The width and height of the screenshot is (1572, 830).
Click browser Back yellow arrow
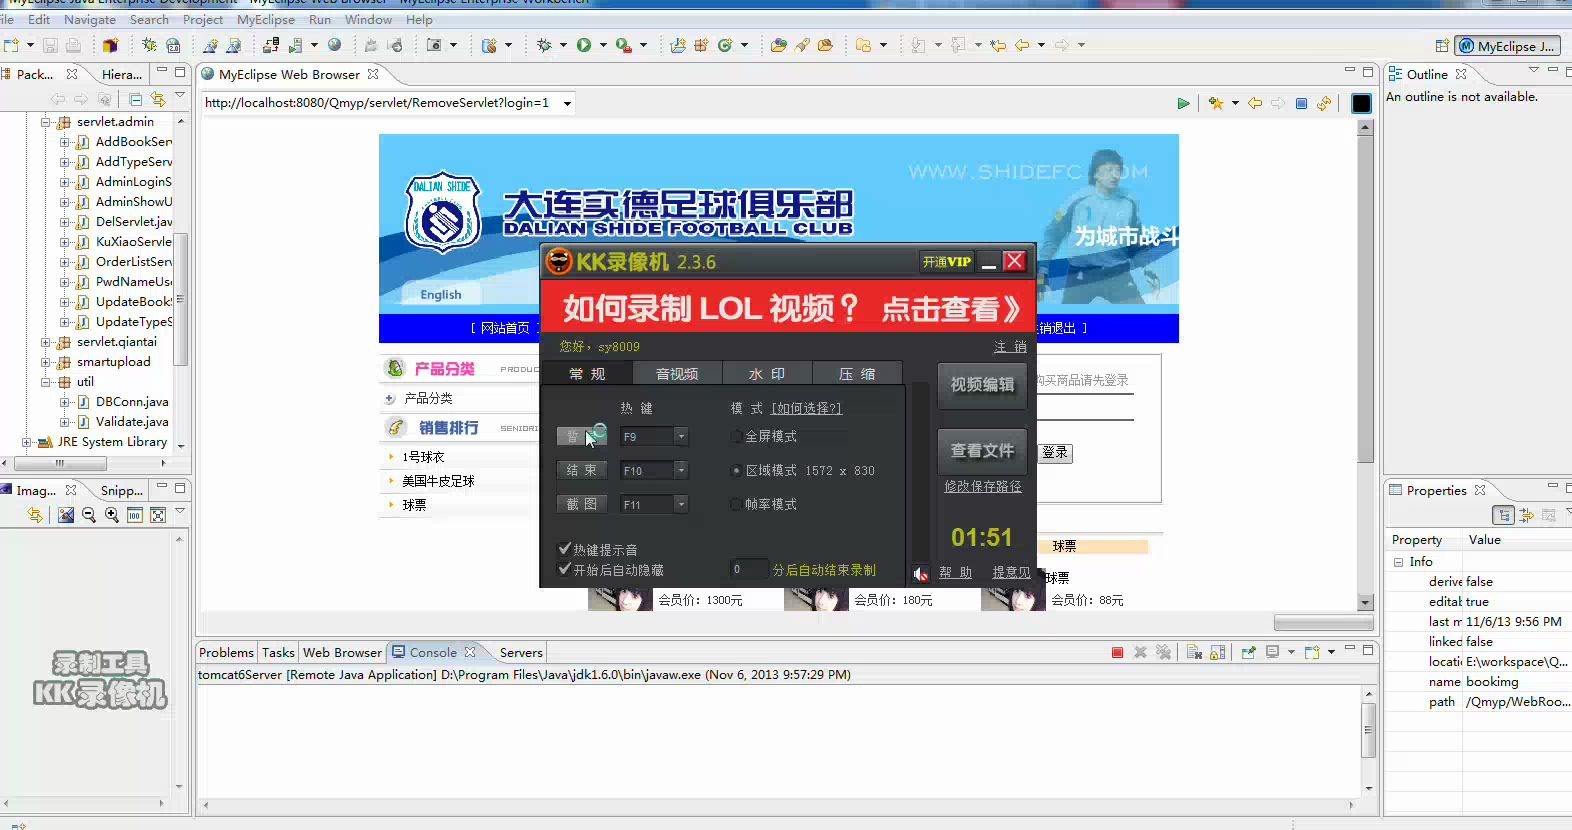pyautogui.click(x=1255, y=103)
